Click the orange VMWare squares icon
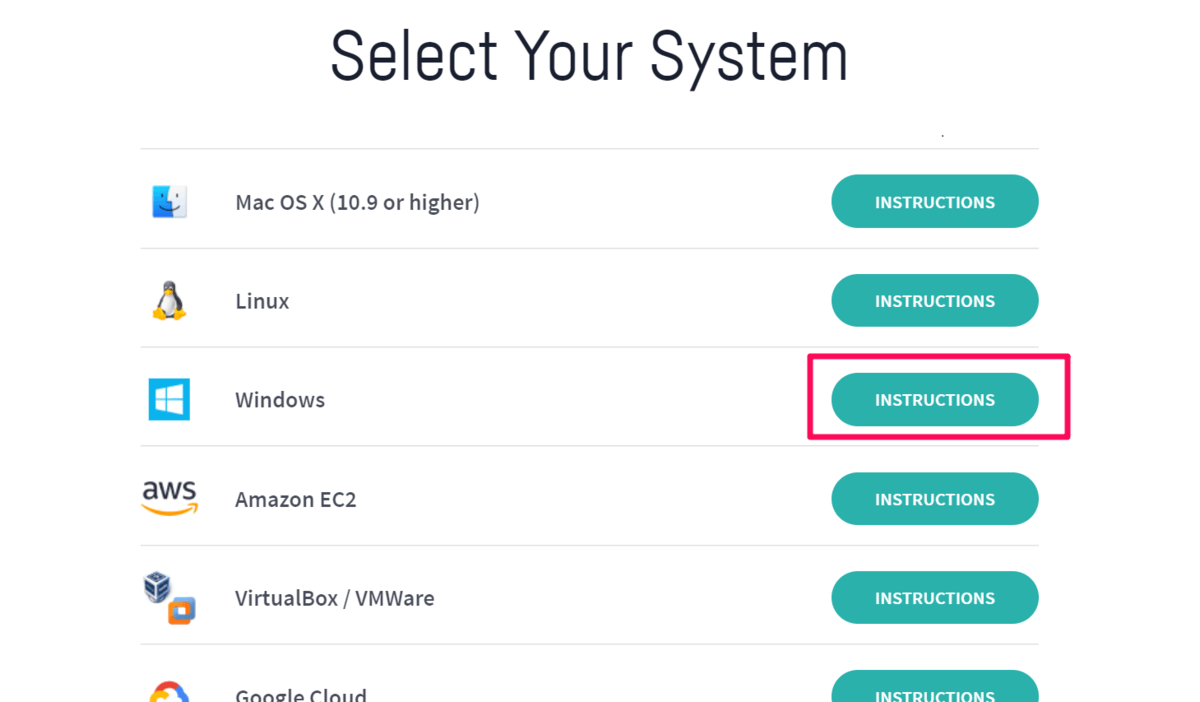The height and width of the screenshot is (702, 1200). (x=181, y=609)
